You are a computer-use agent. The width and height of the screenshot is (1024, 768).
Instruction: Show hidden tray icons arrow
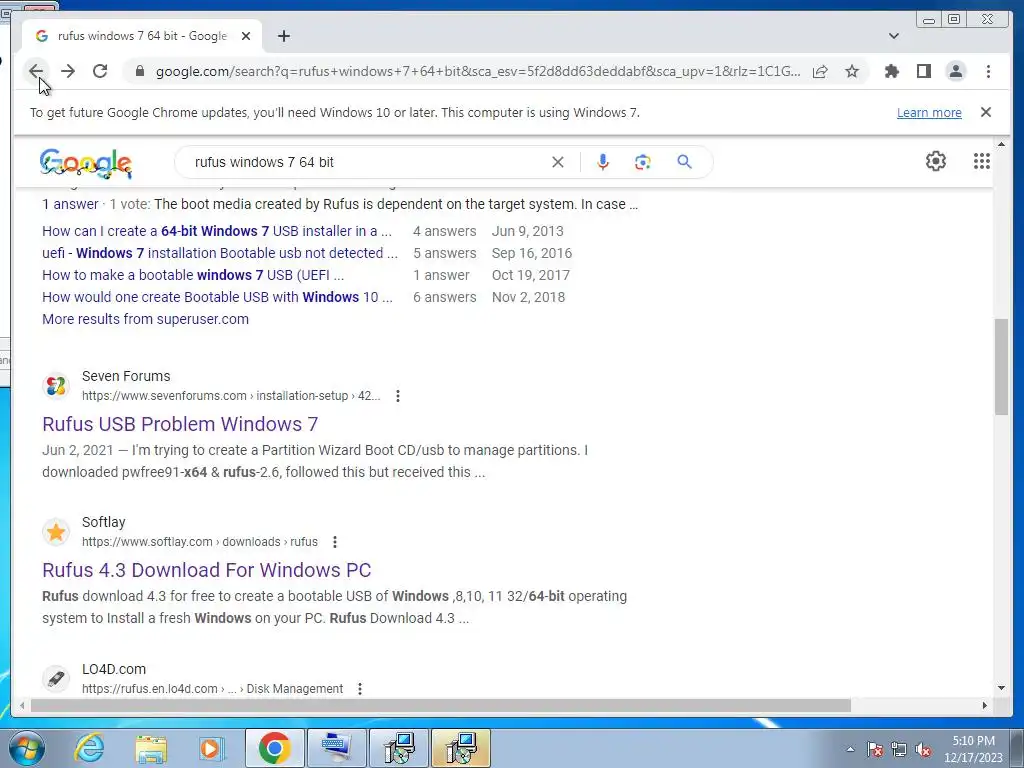pos(850,749)
